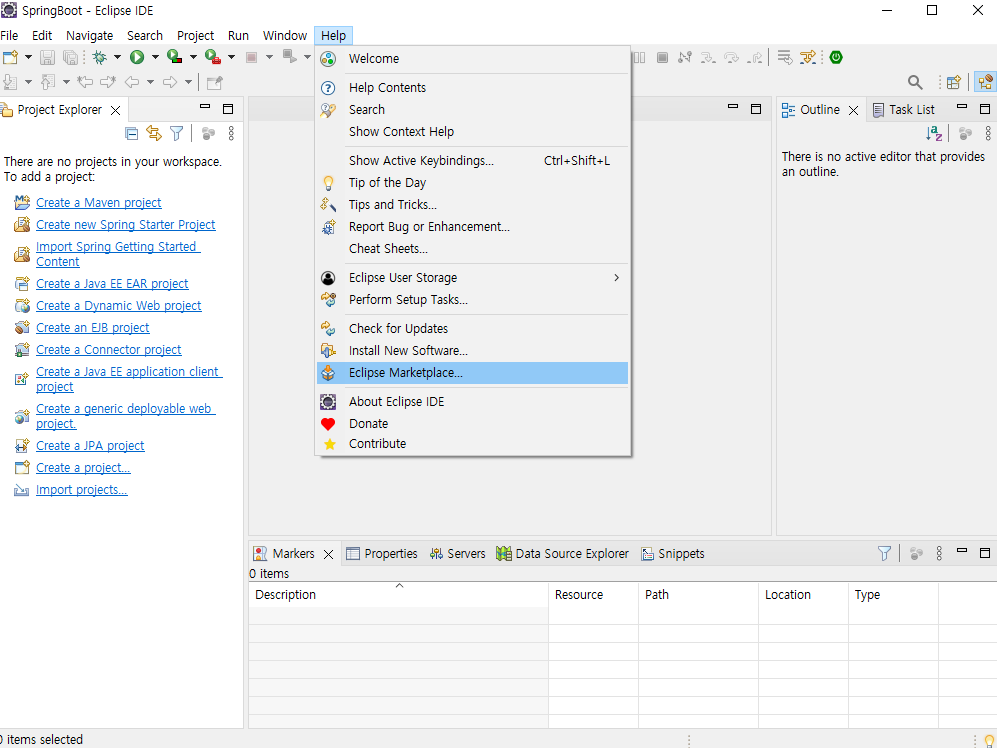Click the Spring perspective button at top right
This screenshot has width=997, height=748.
click(x=986, y=82)
